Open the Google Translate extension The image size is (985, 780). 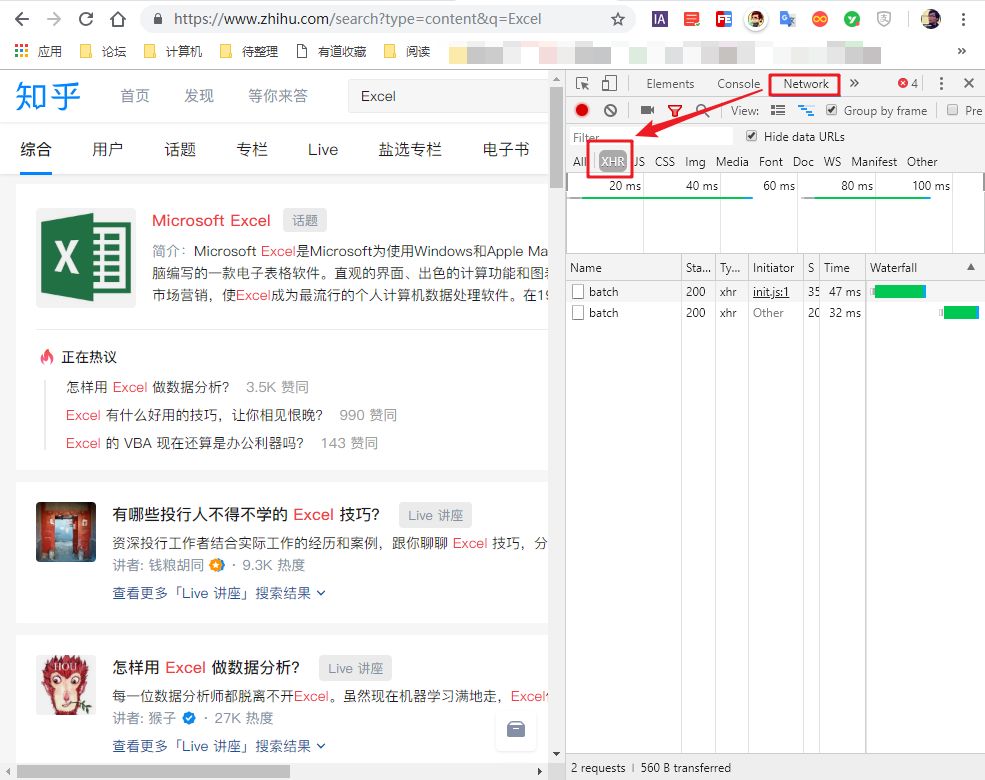click(787, 19)
